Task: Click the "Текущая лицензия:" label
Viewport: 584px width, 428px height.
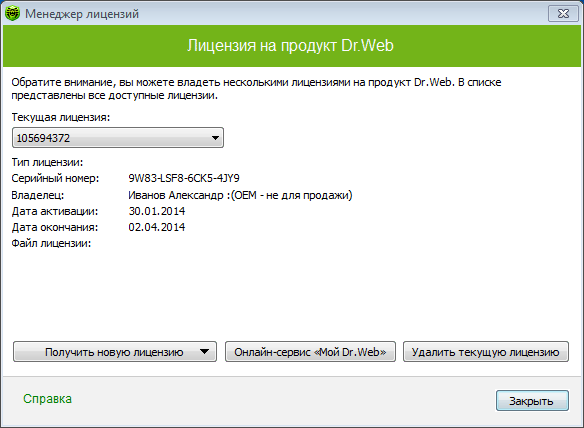Action: [x=61, y=117]
